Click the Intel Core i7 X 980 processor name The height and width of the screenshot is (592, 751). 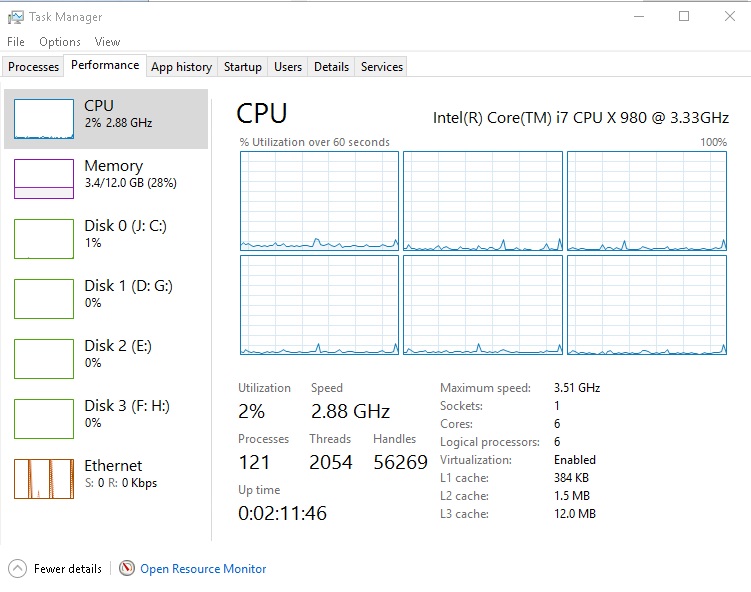pyautogui.click(x=580, y=118)
